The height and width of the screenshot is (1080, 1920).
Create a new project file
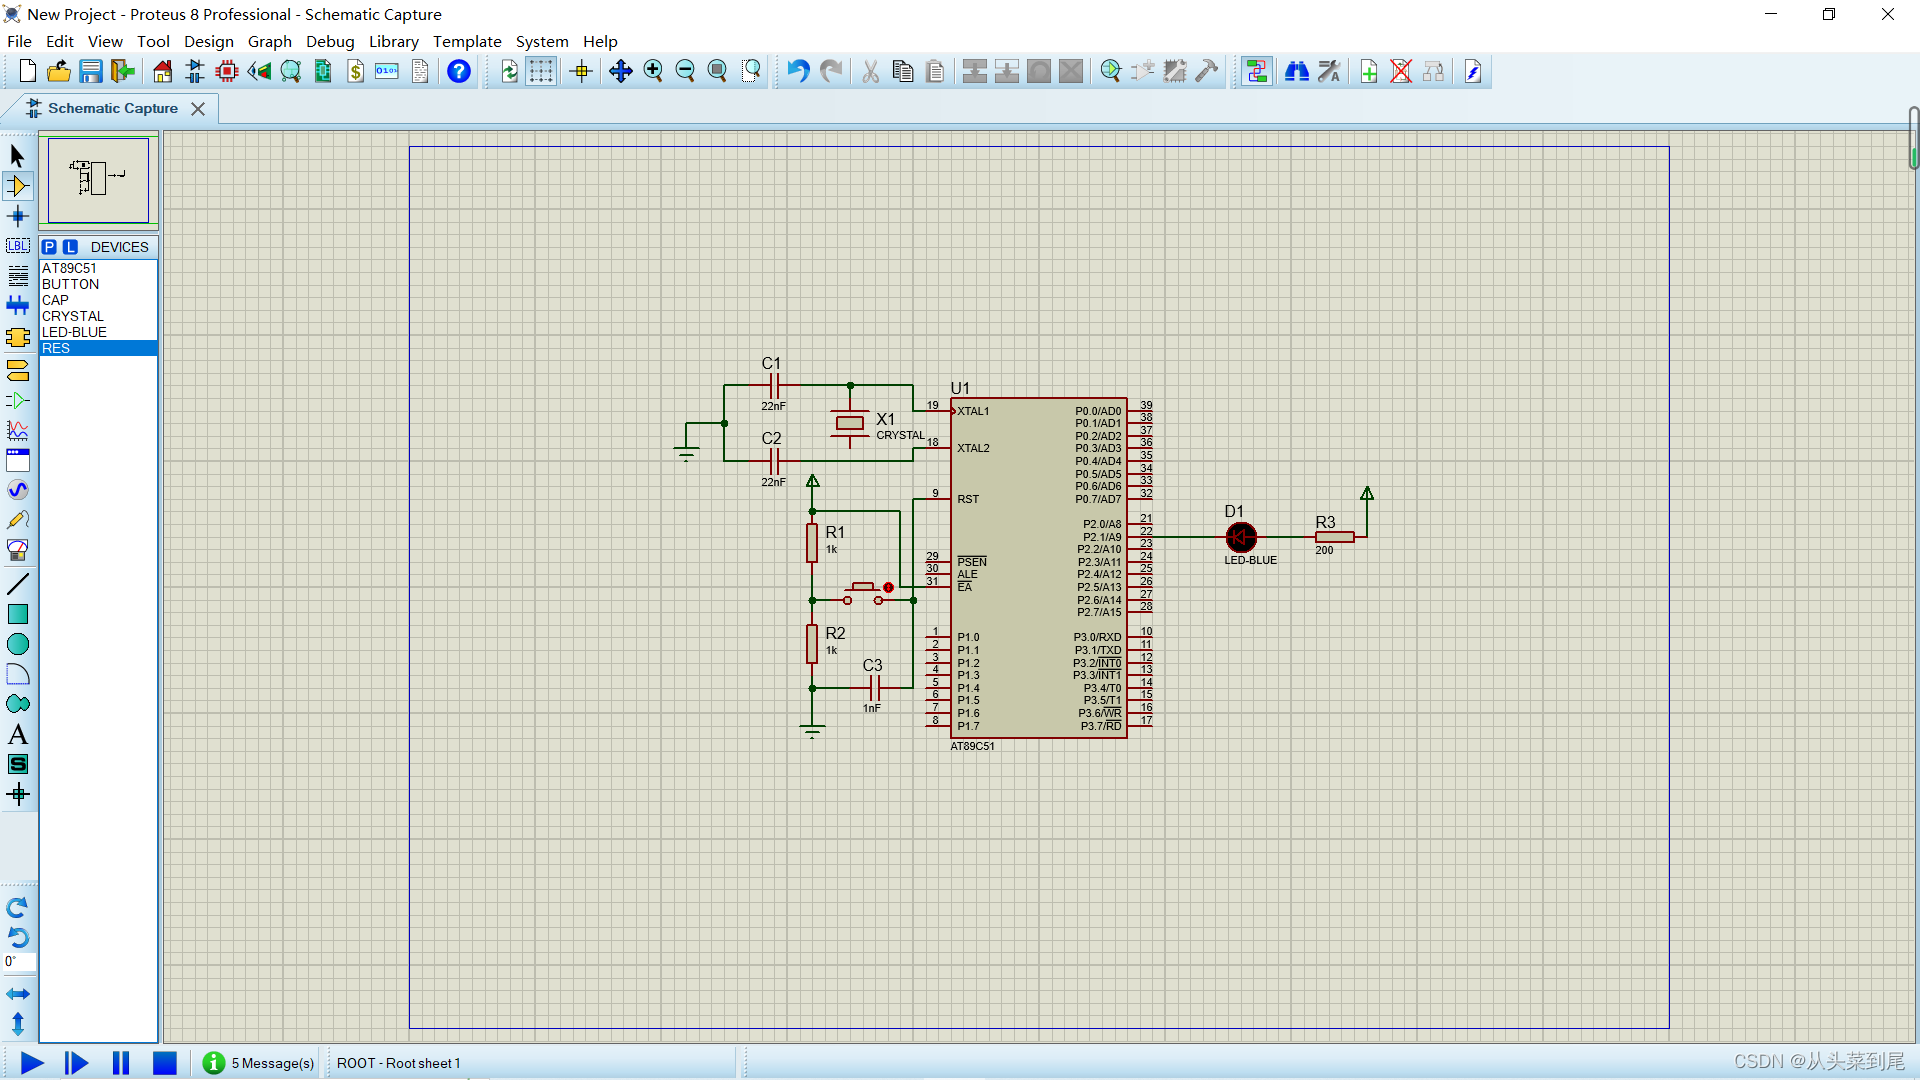[27, 71]
